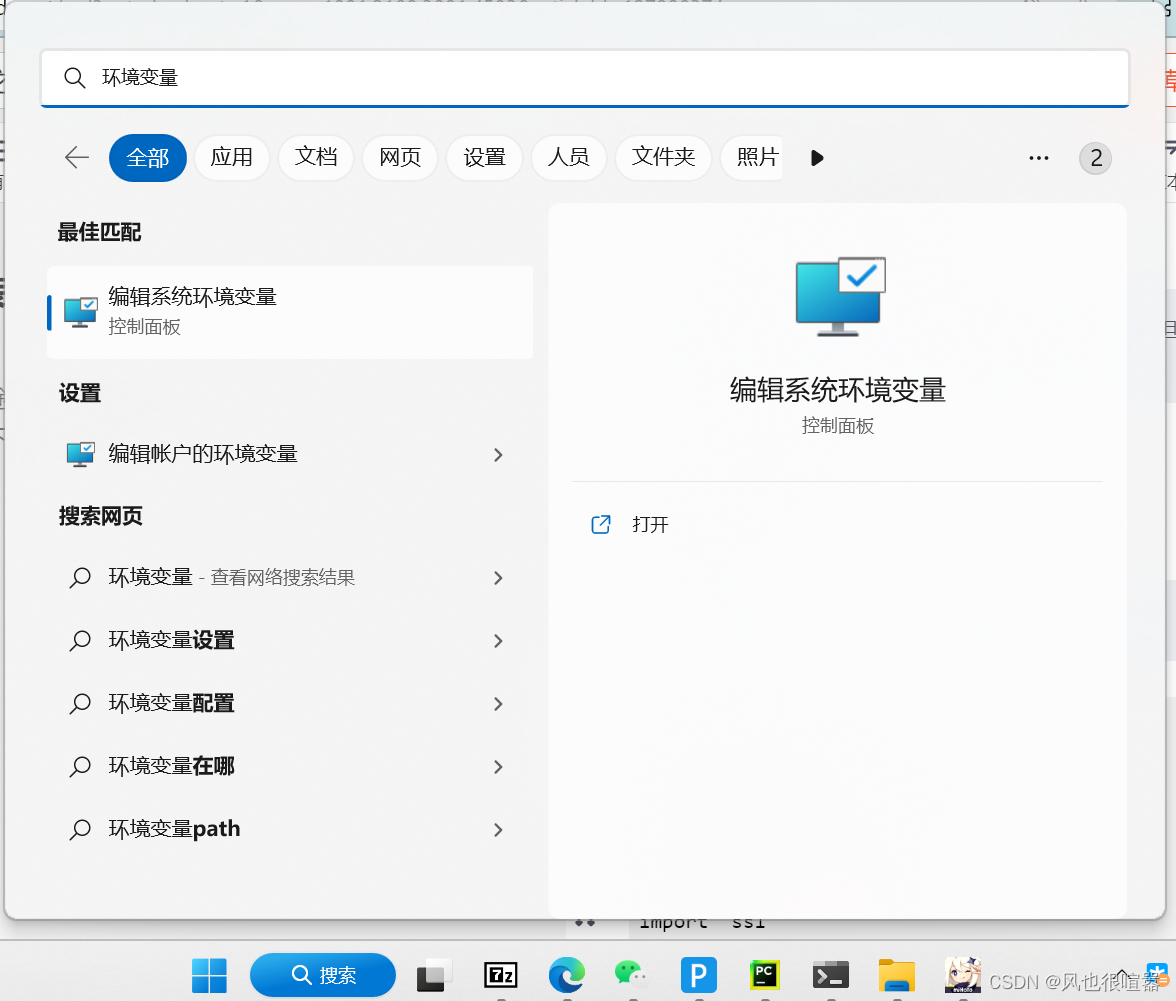The width and height of the screenshot is (1176, 1001).
Task: Launch Microsoft Edge from the taskbar
Action: pyautogui.click(x=567, y=977)
